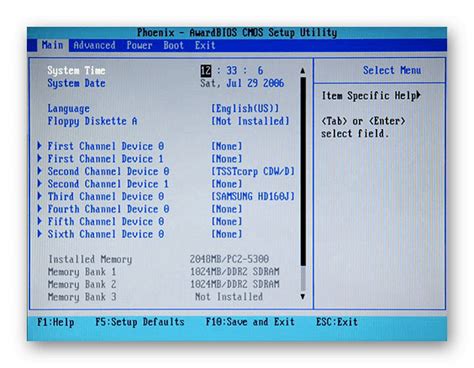Click F5:Setup Defaults in the footer
474x368 pixels.
pos(140,322)
